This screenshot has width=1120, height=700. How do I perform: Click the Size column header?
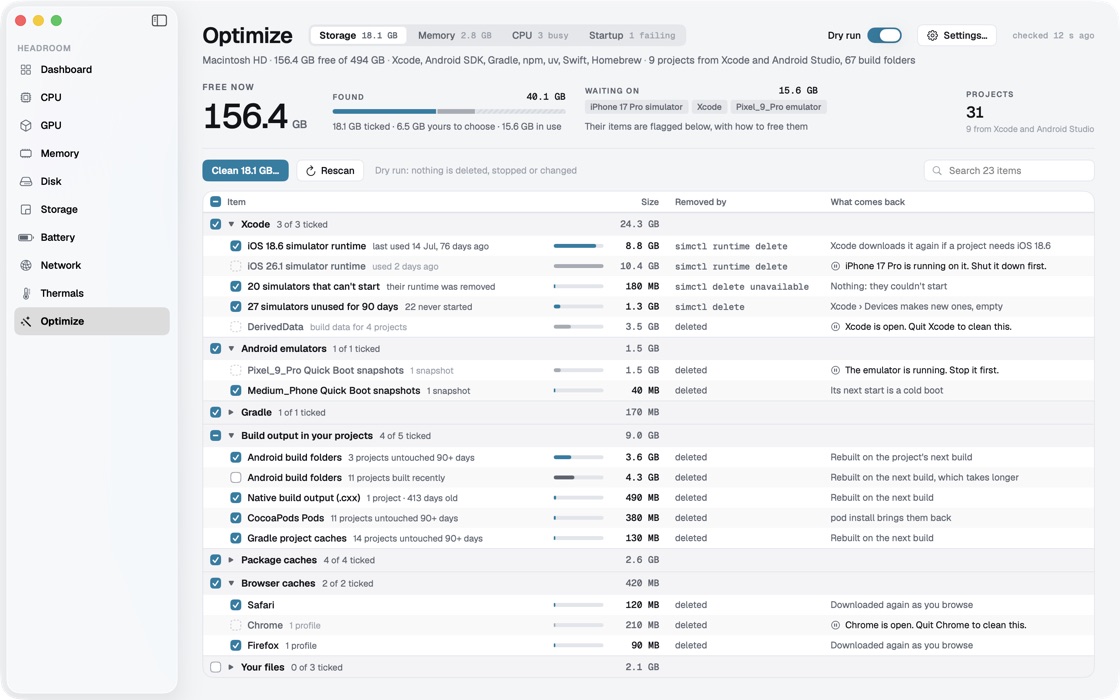coord(650,202)
